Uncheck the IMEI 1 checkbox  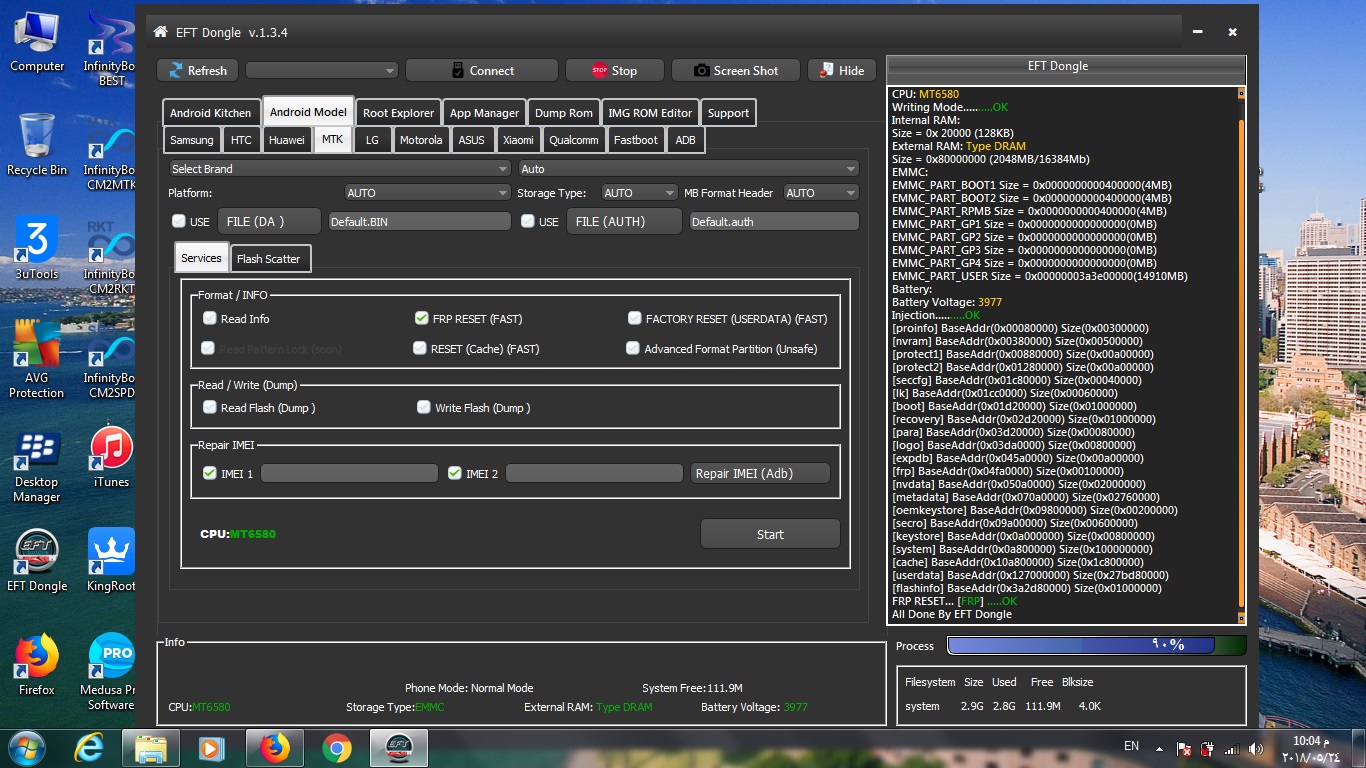coord(209,473)
